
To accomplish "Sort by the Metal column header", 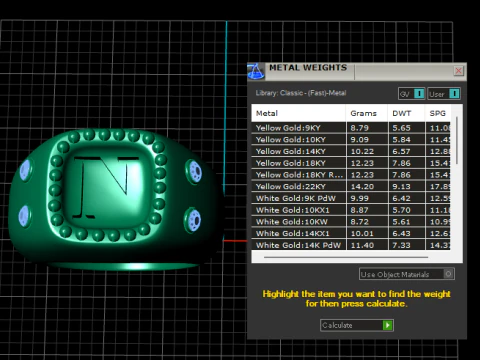I will 298,113.
